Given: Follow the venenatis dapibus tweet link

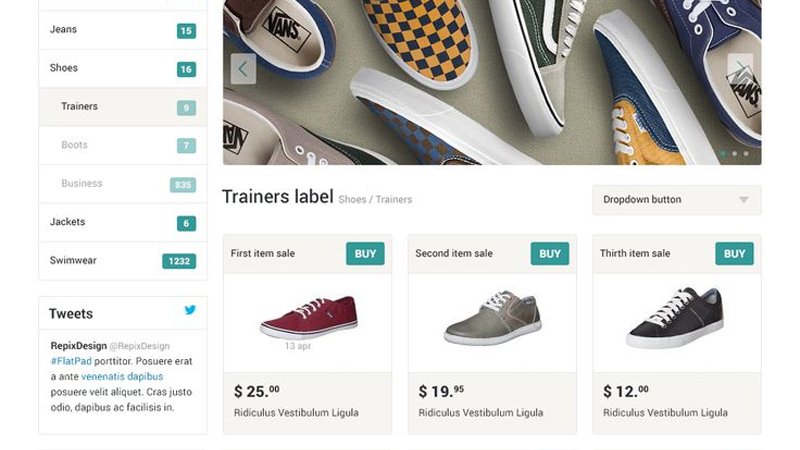Looking at the screenshot, I should pos(122,377).
